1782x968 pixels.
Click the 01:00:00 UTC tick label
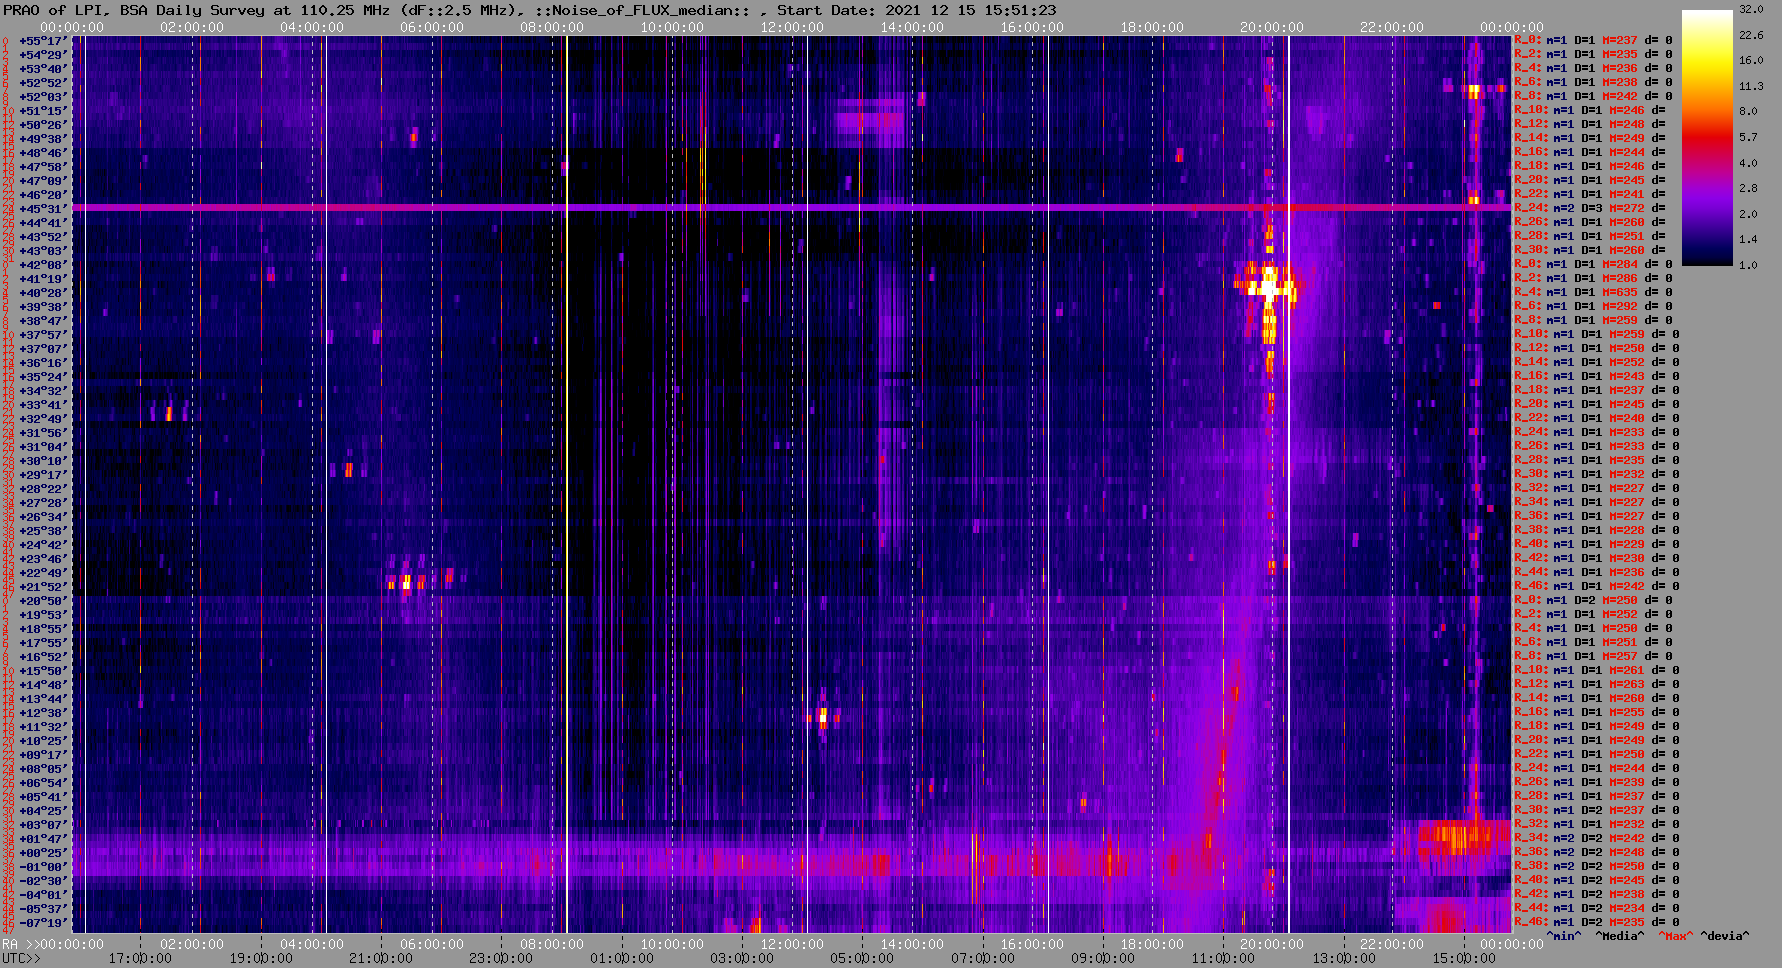coord(622,958)
